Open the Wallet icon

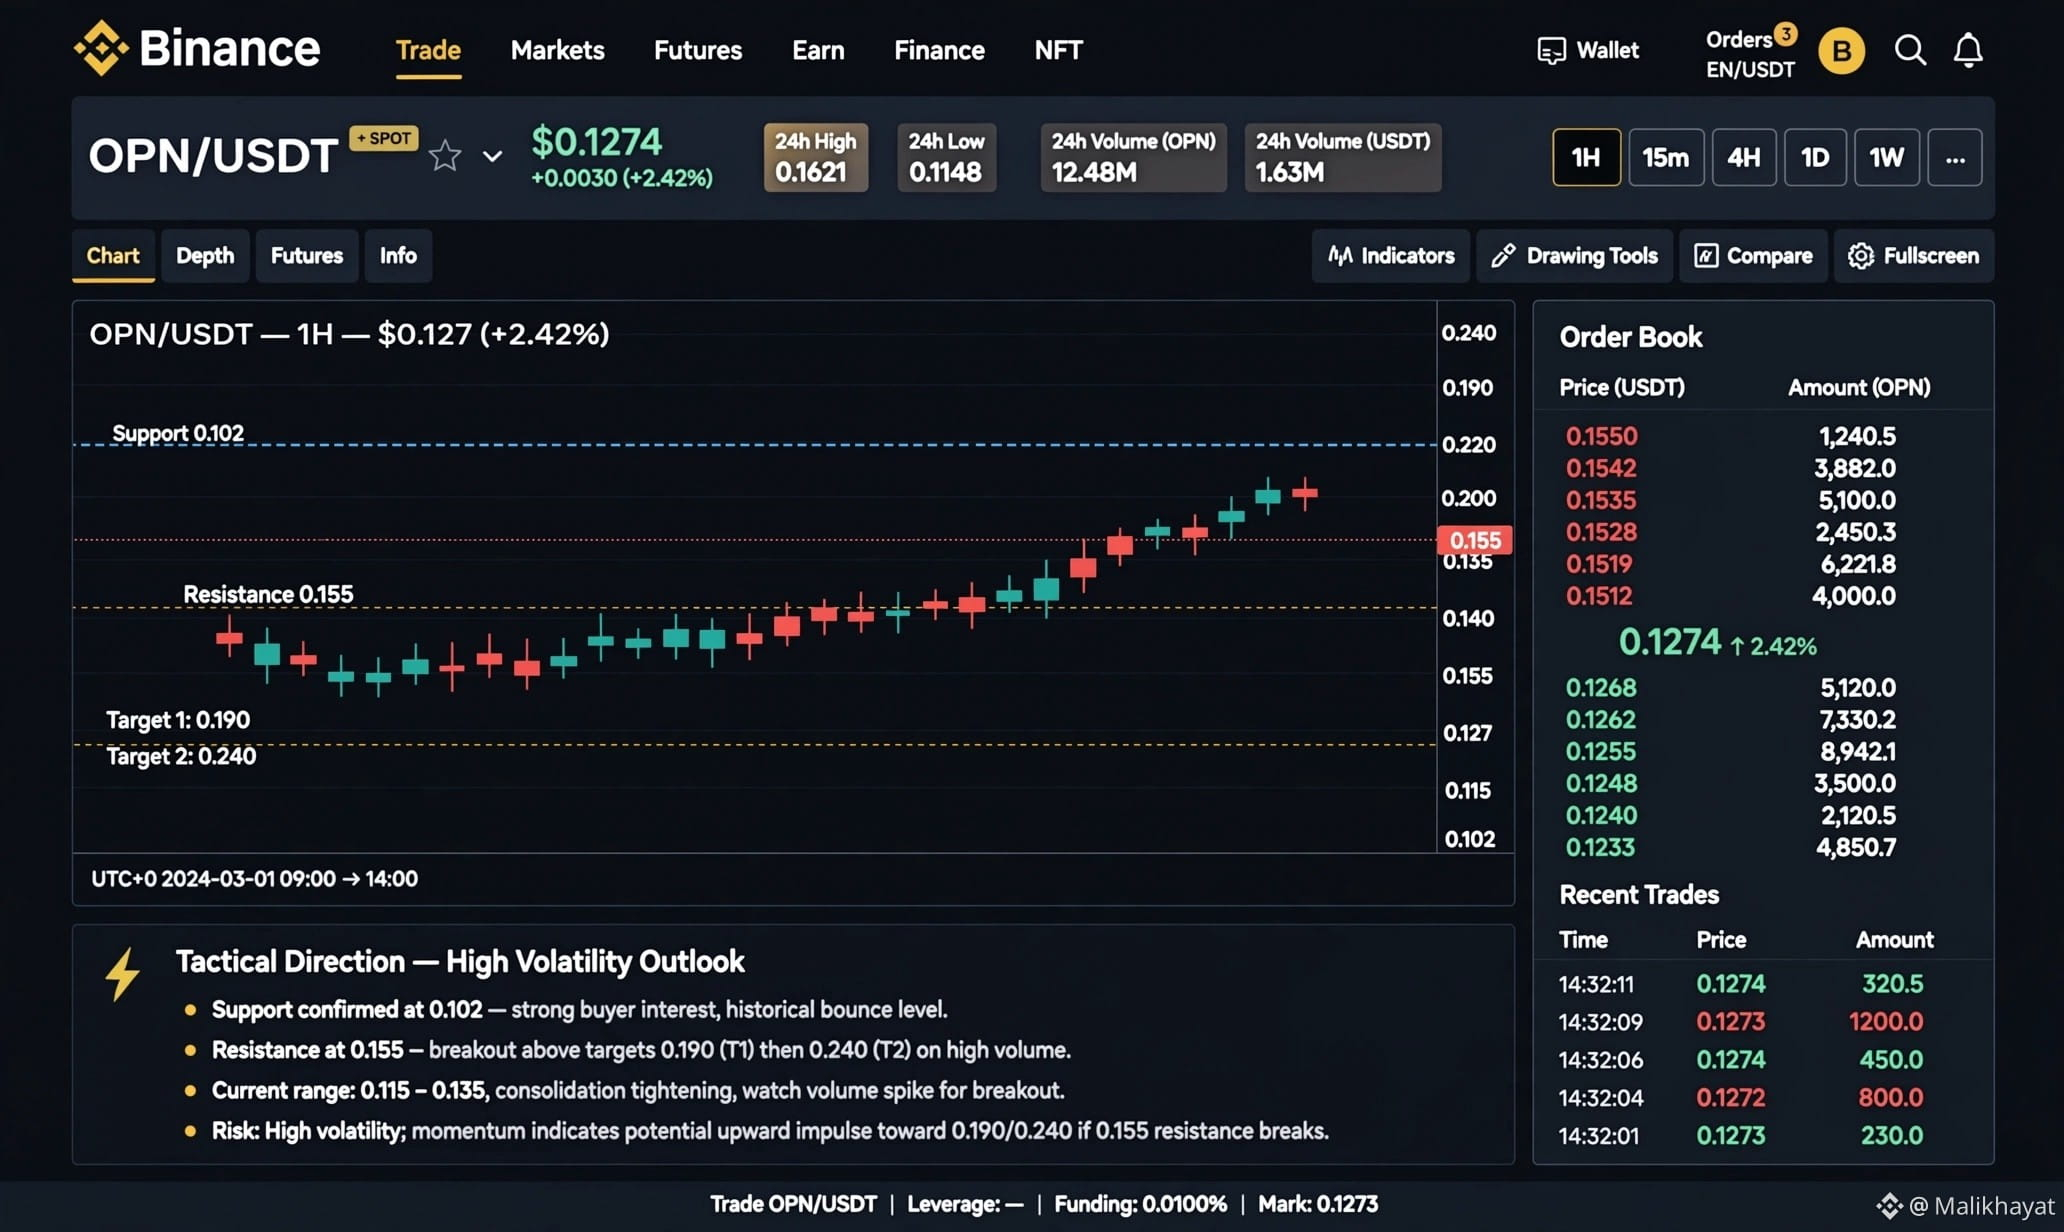pyautogui.click(x=1551, y=50)
